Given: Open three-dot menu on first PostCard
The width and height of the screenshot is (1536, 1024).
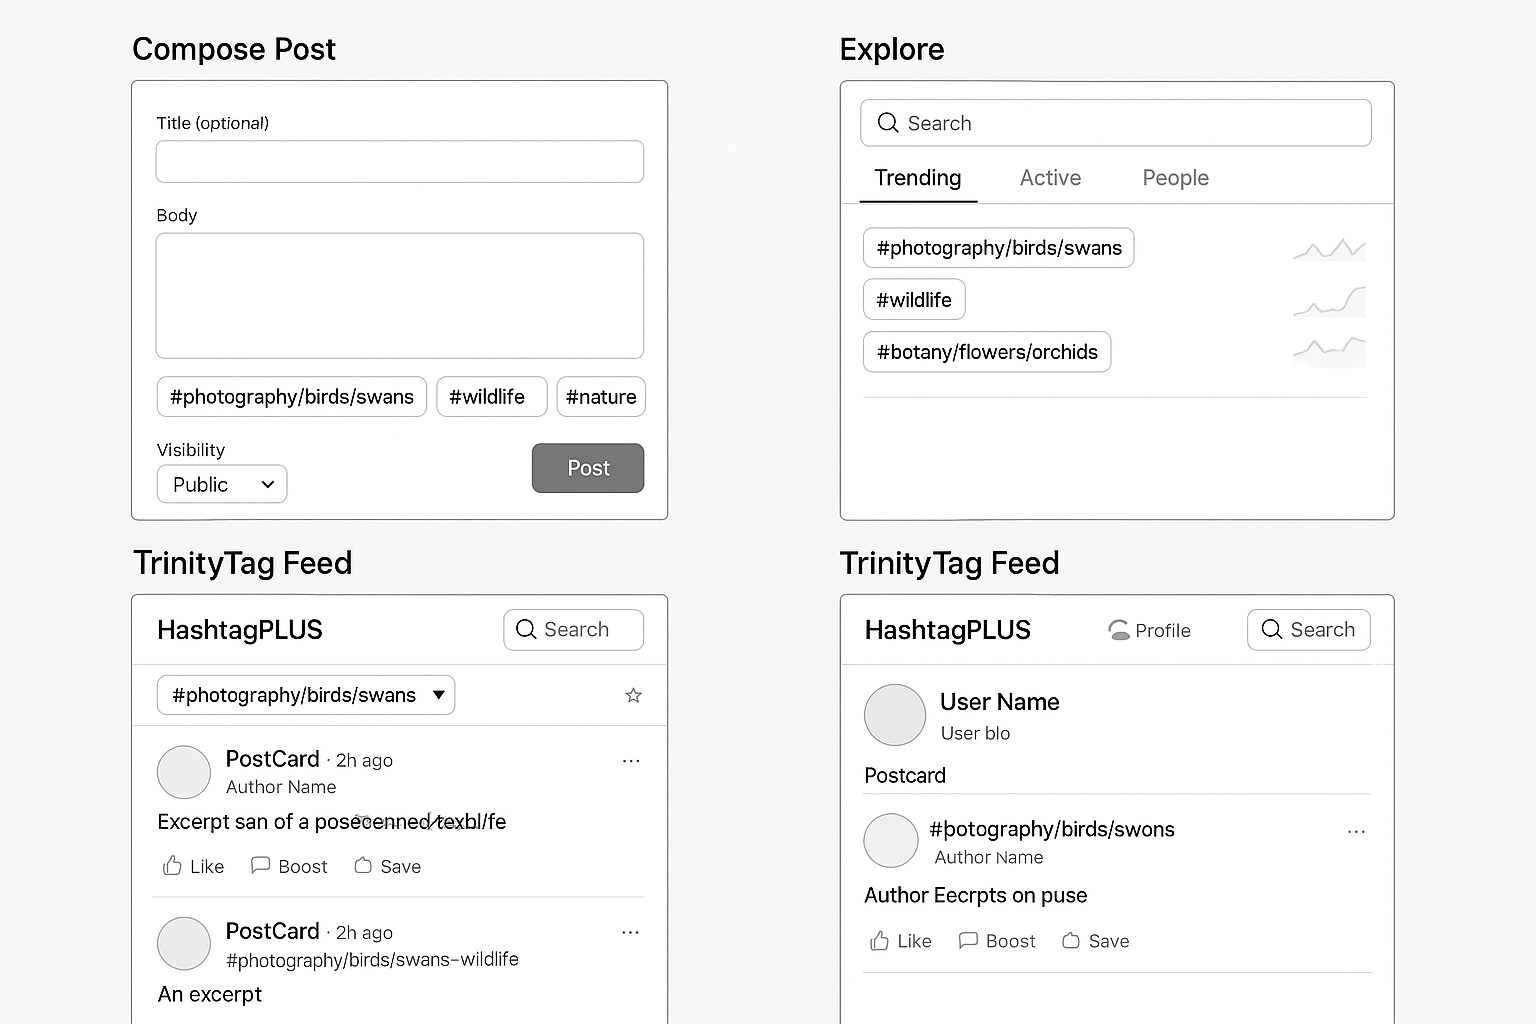Looking at the screenshot, I should 631,761.
